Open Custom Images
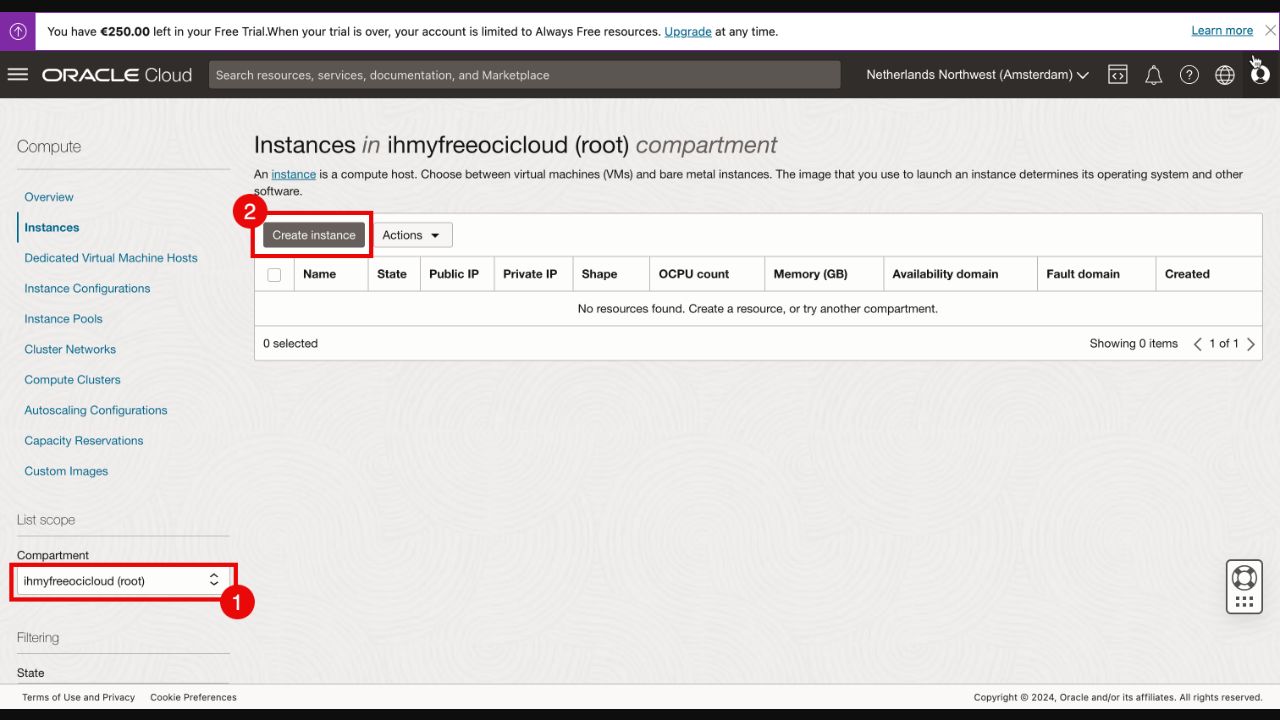Image resolution: width=1280 pixels, height=720 pixels. click(66, 472)
